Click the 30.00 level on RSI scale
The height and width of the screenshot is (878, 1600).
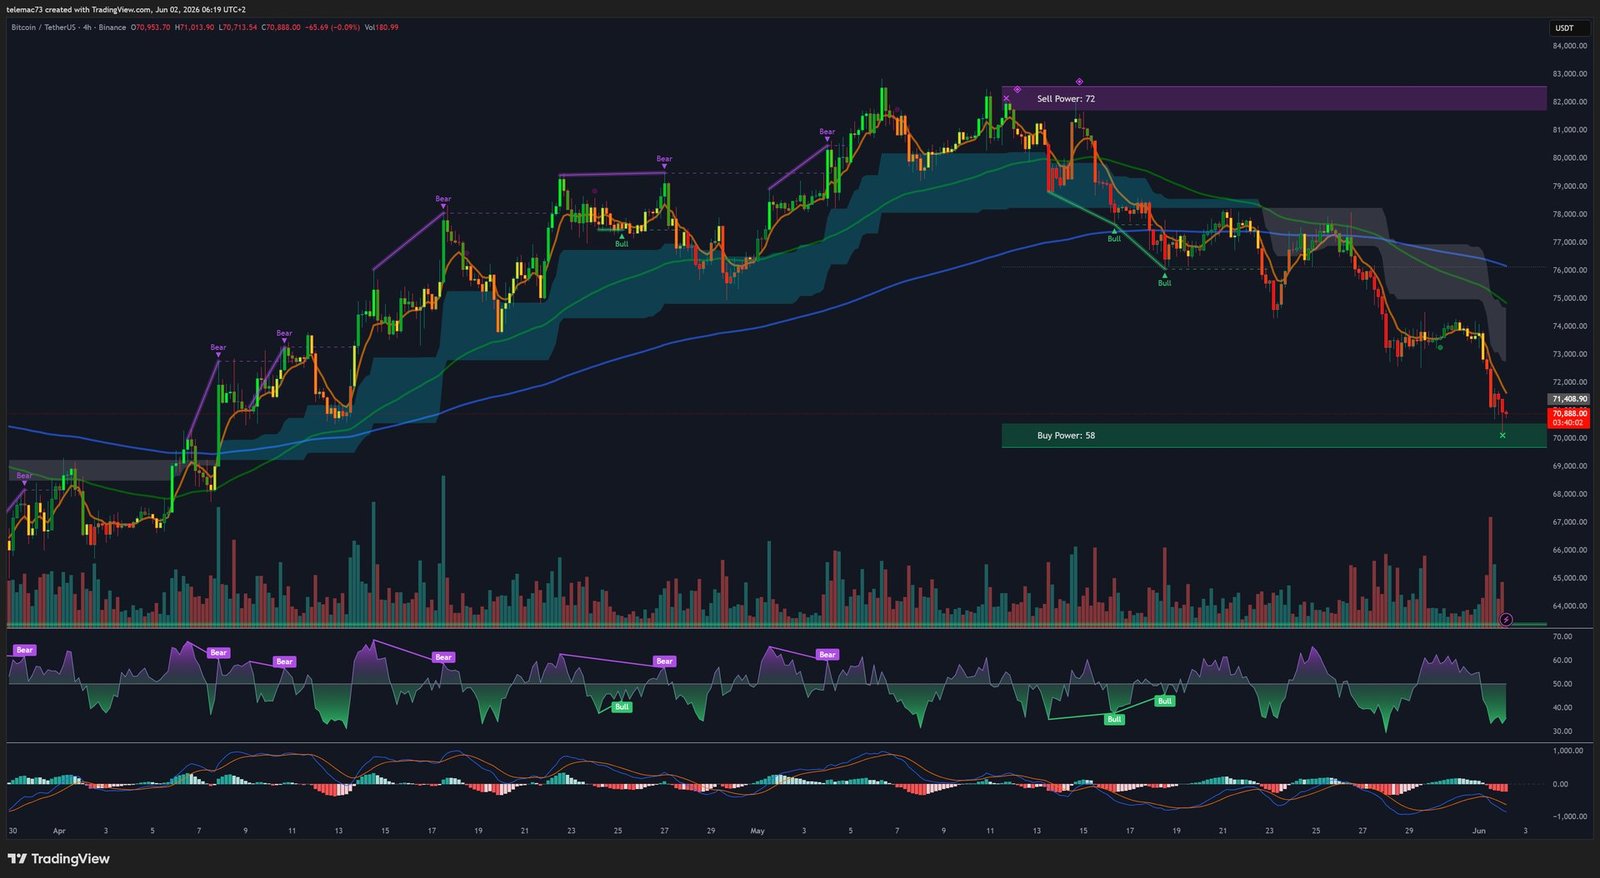click(1562, 731)
